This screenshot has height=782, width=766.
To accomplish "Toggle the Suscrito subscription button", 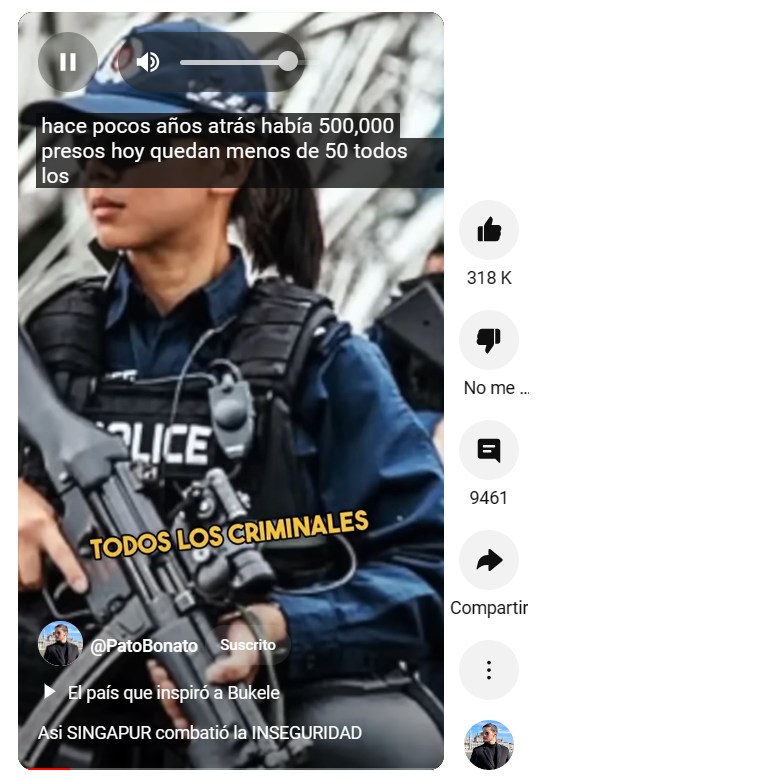I will pyautogui.click(x=248, y=645).
